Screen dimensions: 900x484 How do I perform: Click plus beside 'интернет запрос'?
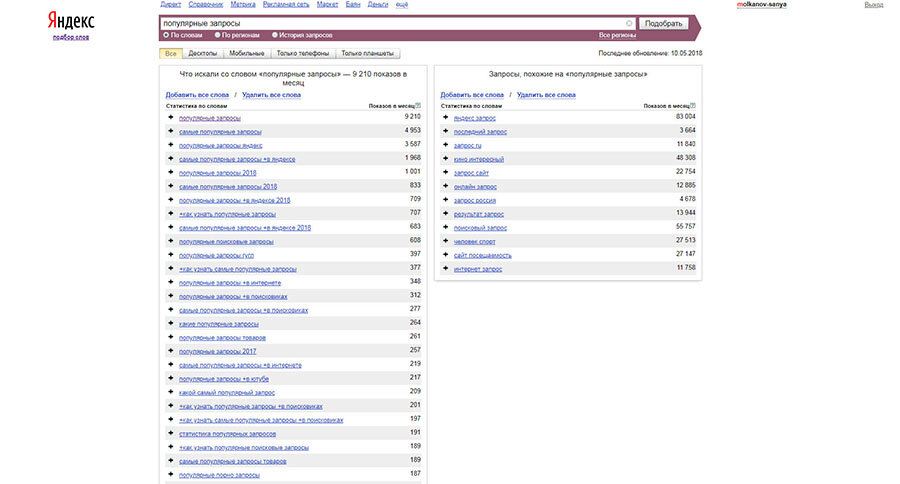pyautogui.click(x=445, y=268)
